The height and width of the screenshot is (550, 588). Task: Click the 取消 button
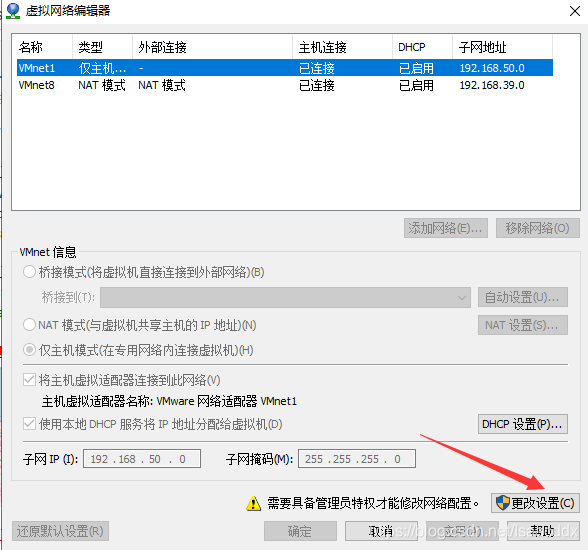click(381, 531)
